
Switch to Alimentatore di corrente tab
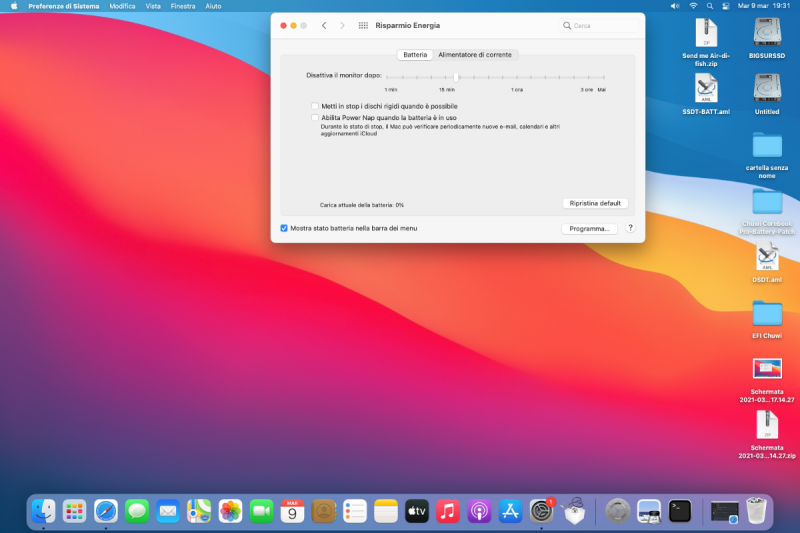475,55
